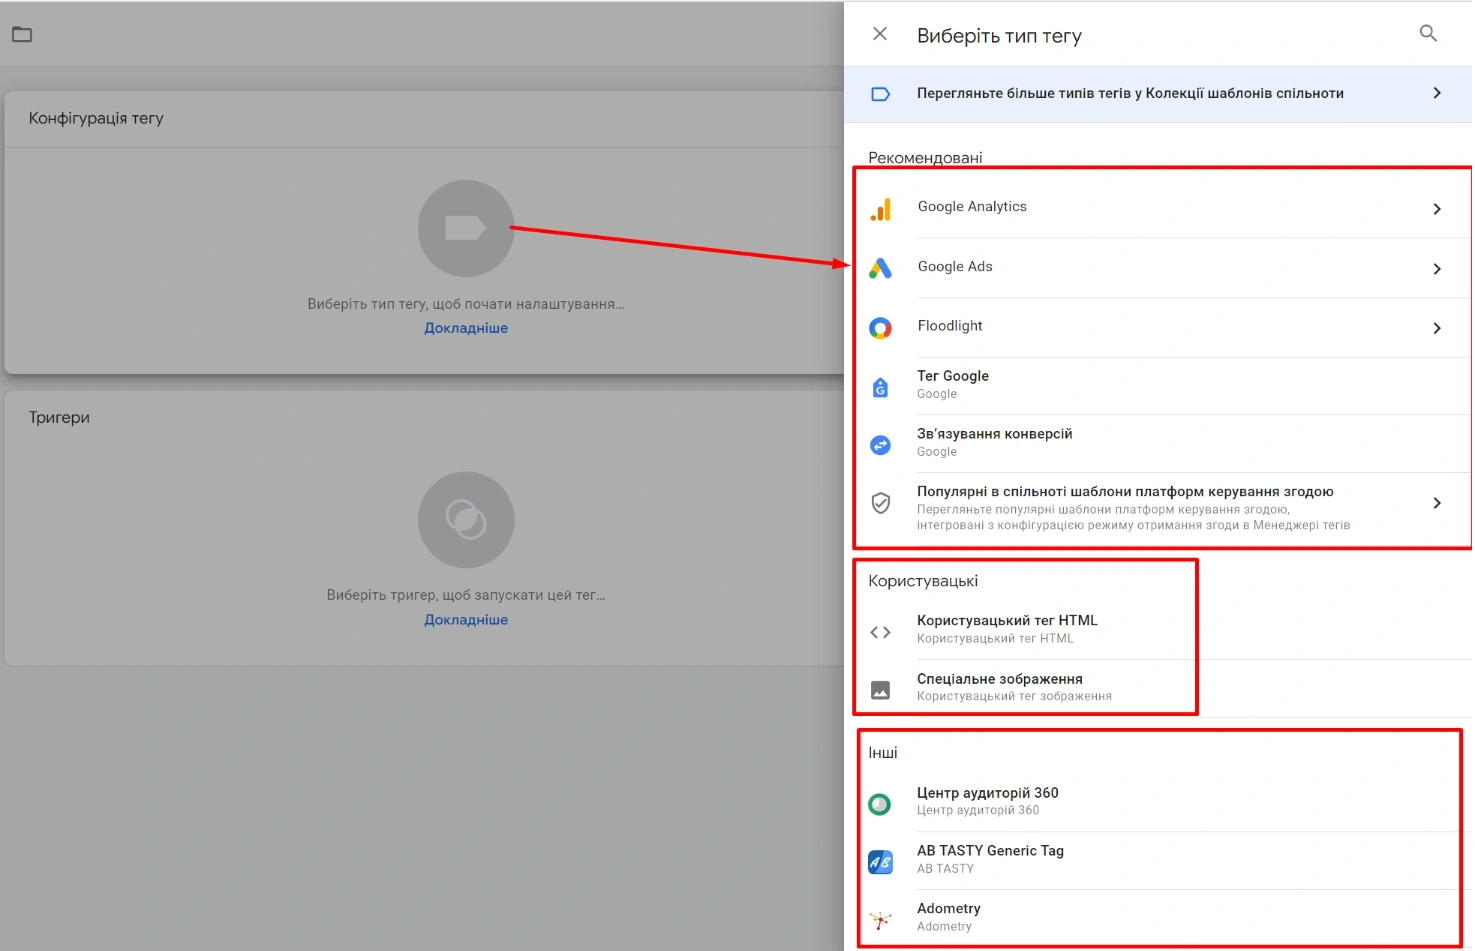This screenshot has width=1475, height=951.
Task: Click the Зв'язування конверсій icon
Action: (880, 445)
